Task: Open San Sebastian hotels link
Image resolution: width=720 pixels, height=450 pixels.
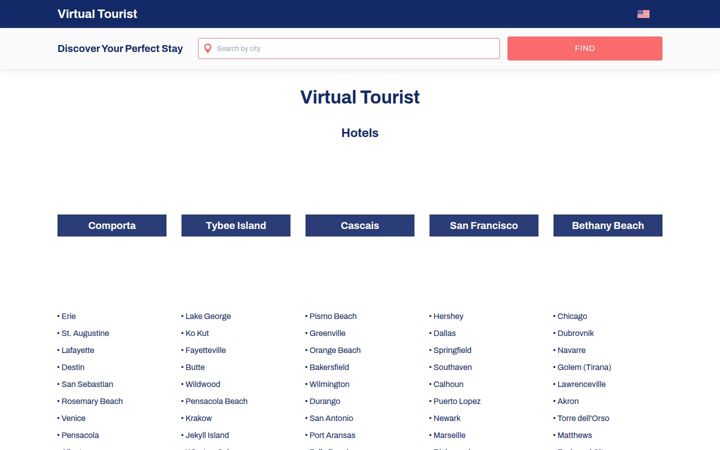Action: (x=87, y=384)
